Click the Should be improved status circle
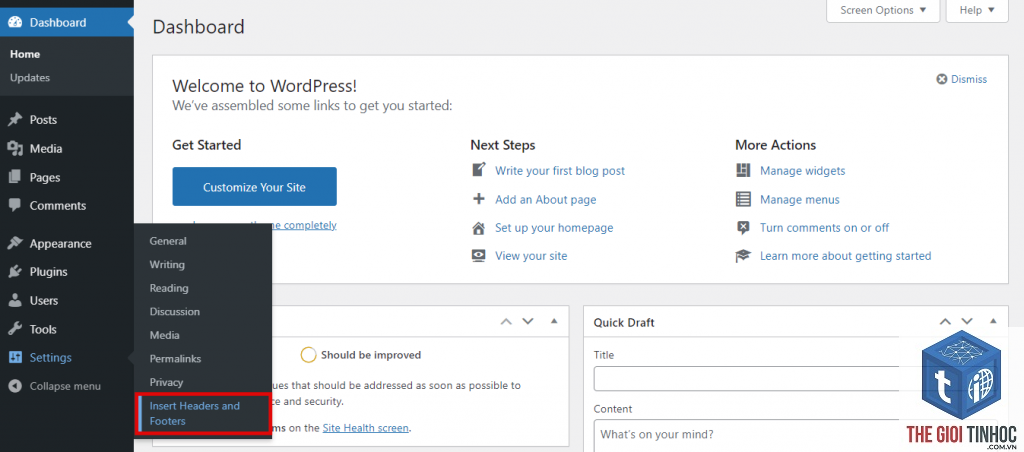The width and height of the screenshot is (1024, 452). click(308, 355)
